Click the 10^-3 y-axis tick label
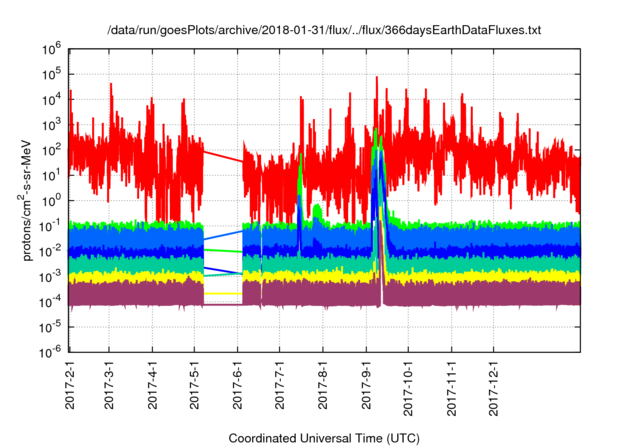 point(50,277)
